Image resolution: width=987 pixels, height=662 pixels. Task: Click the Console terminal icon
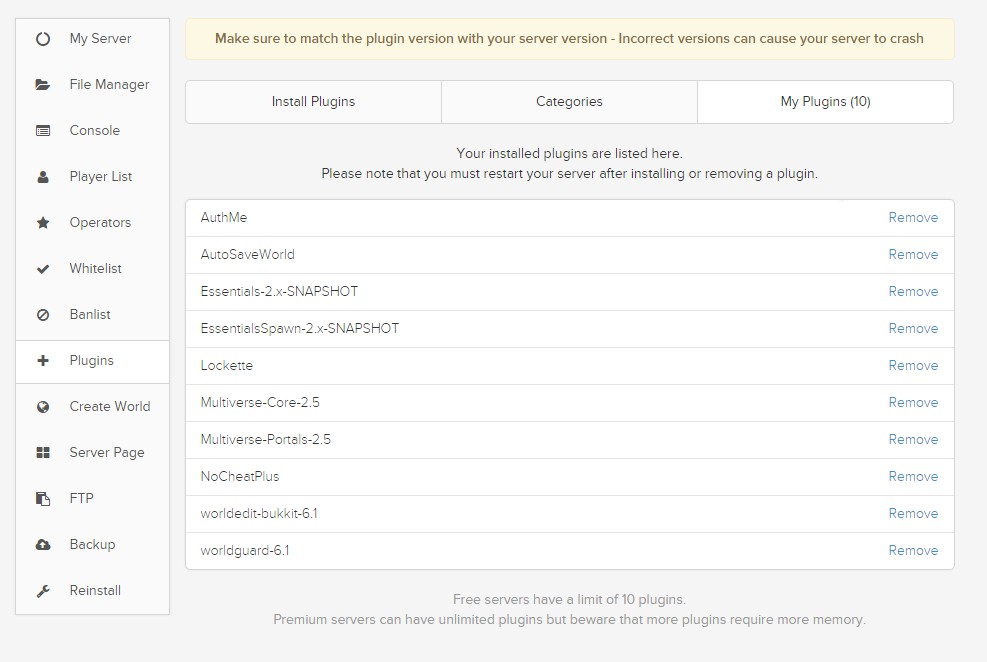[x=43, y=131]
